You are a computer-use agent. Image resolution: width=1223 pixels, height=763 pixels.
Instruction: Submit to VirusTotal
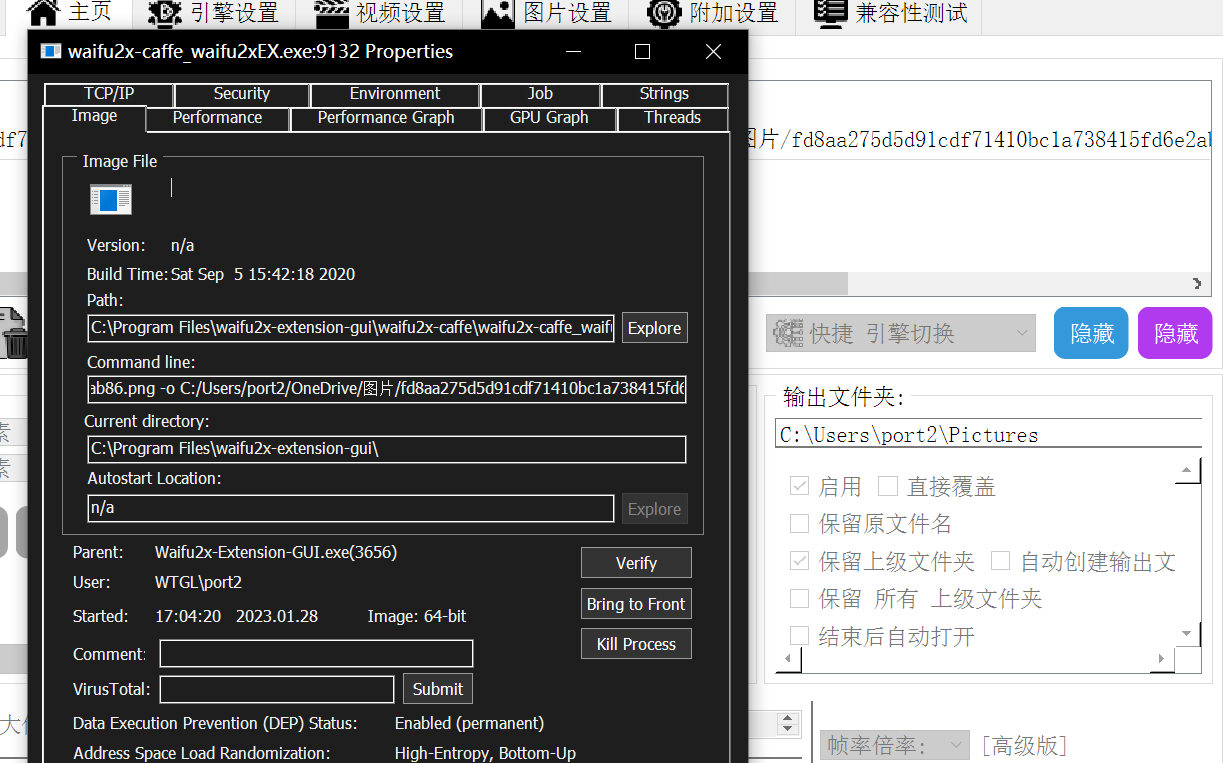(438, 689)
